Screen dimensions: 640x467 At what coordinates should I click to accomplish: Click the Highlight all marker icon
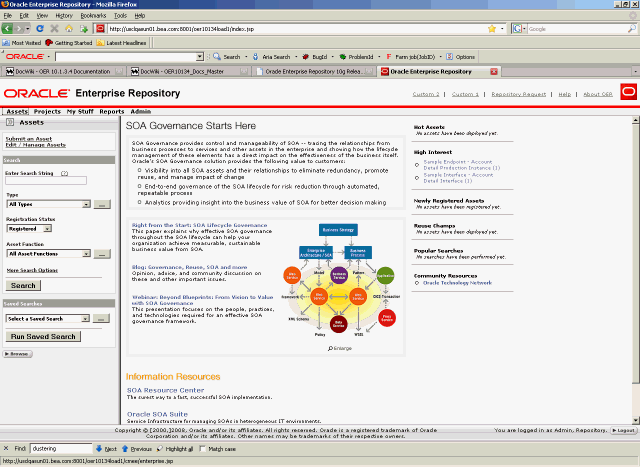160,449
